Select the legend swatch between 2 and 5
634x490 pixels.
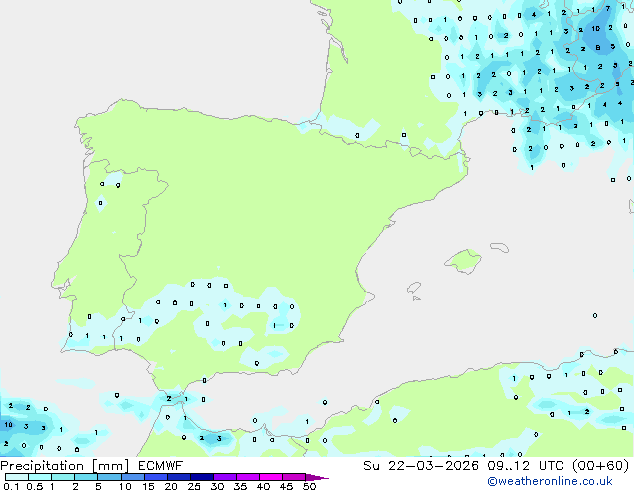tap(86, 477)
